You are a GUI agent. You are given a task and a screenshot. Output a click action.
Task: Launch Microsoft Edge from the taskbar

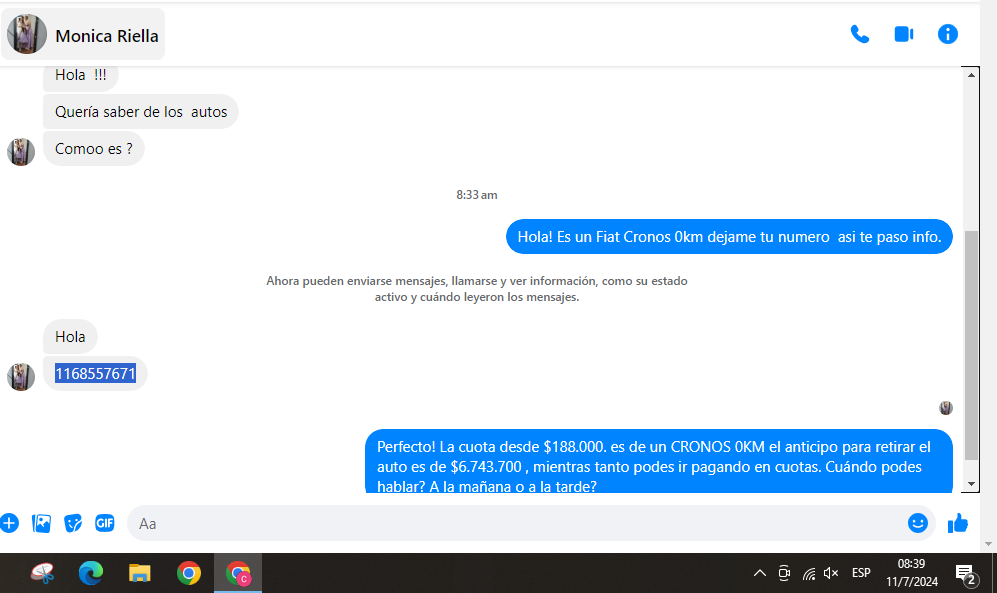[x=91, y=573]
